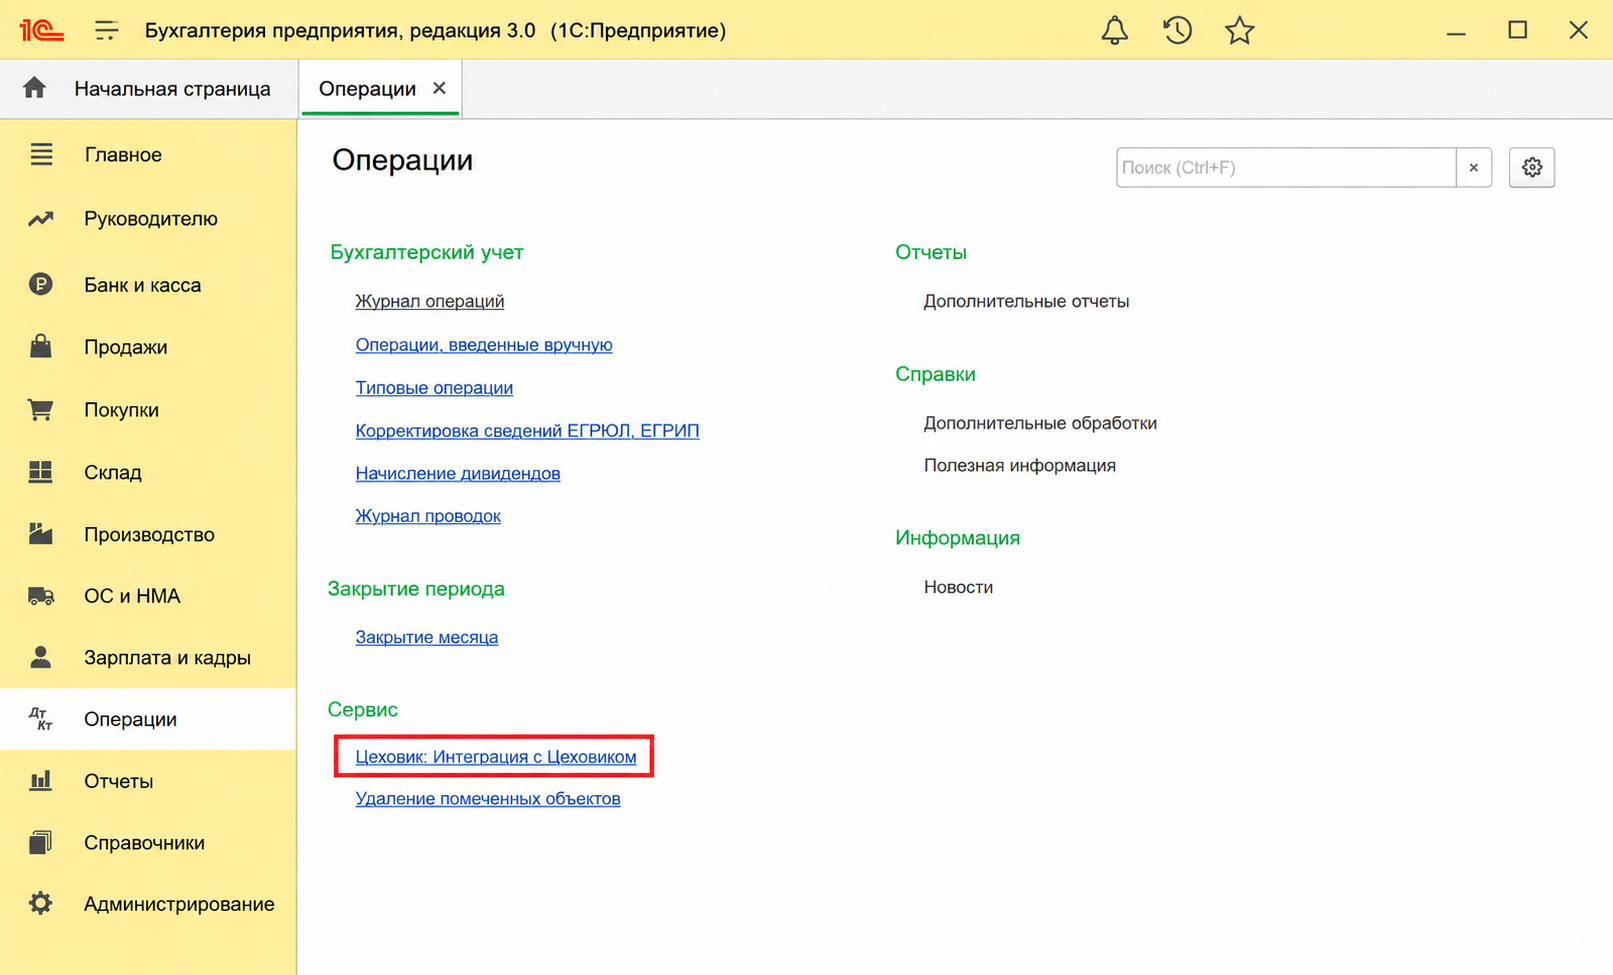This screenshot has width=1613, height=975.
Task: Open Цеховик: Интеграция с Цеховиком link
Action: [496, 757]
